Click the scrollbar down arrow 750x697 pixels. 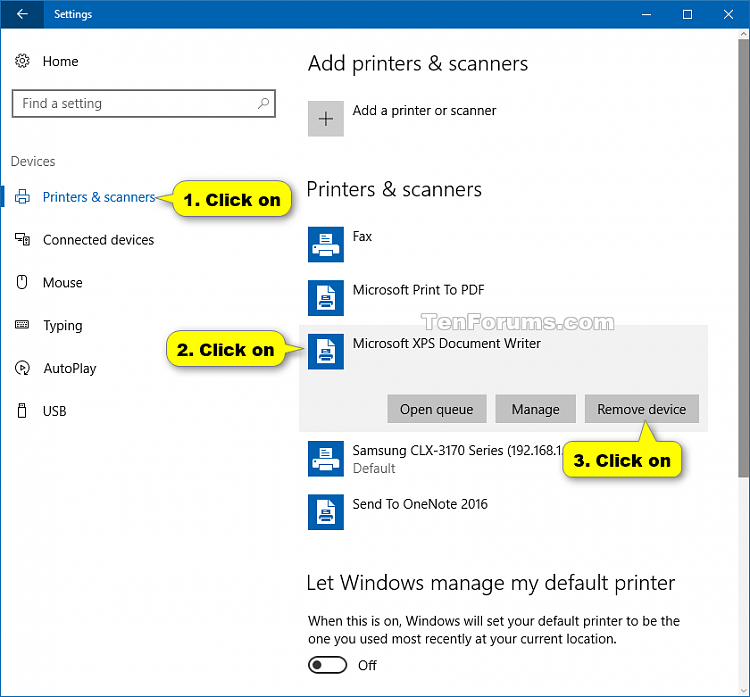click(744, 691)
